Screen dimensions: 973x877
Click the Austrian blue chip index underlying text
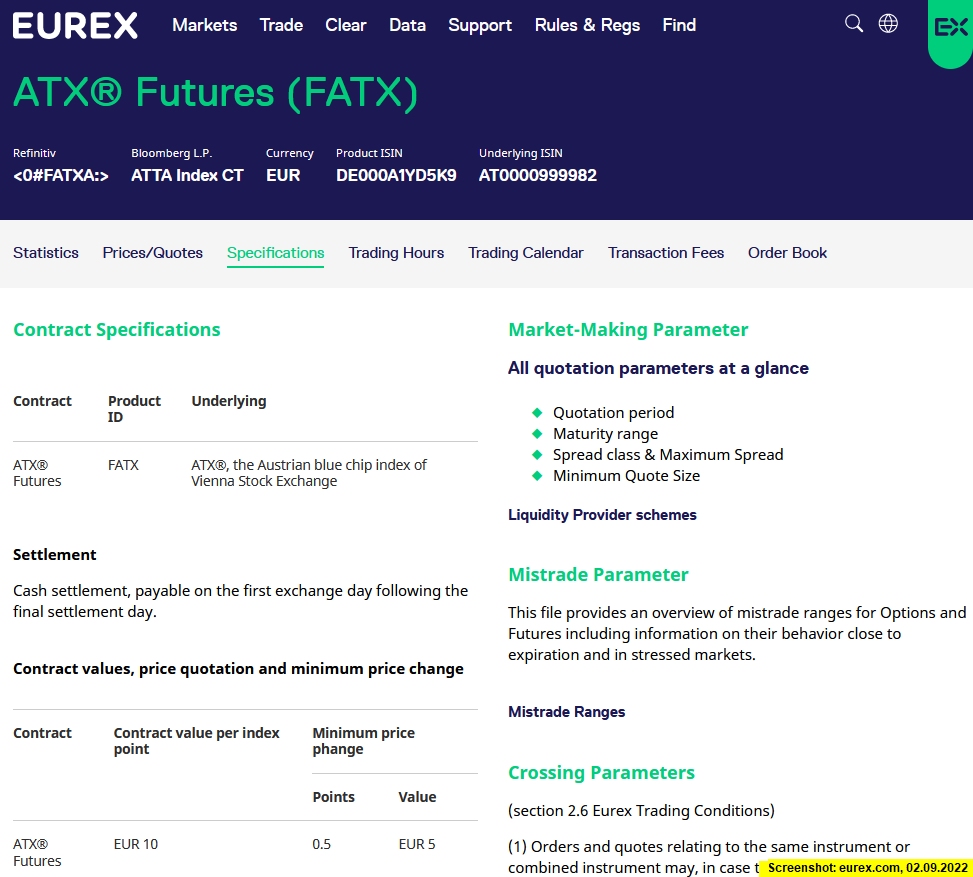[309, 473]
